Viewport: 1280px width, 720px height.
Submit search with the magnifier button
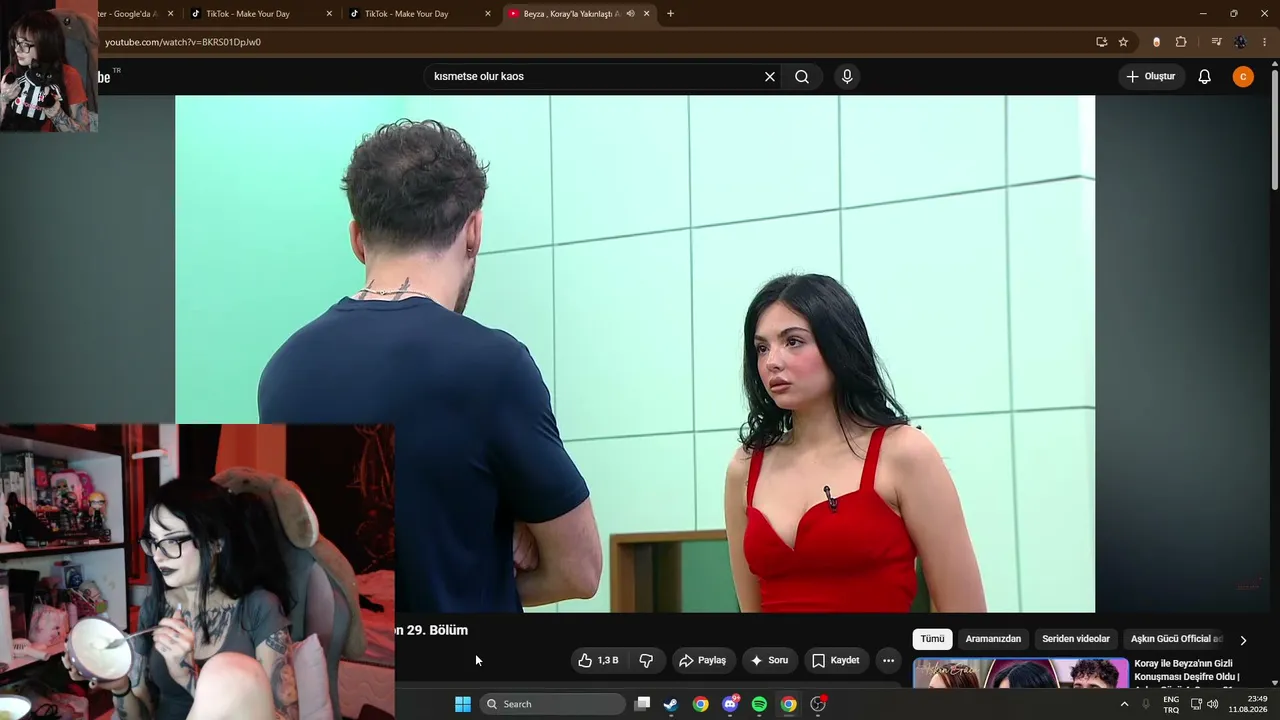click(802, 77)
